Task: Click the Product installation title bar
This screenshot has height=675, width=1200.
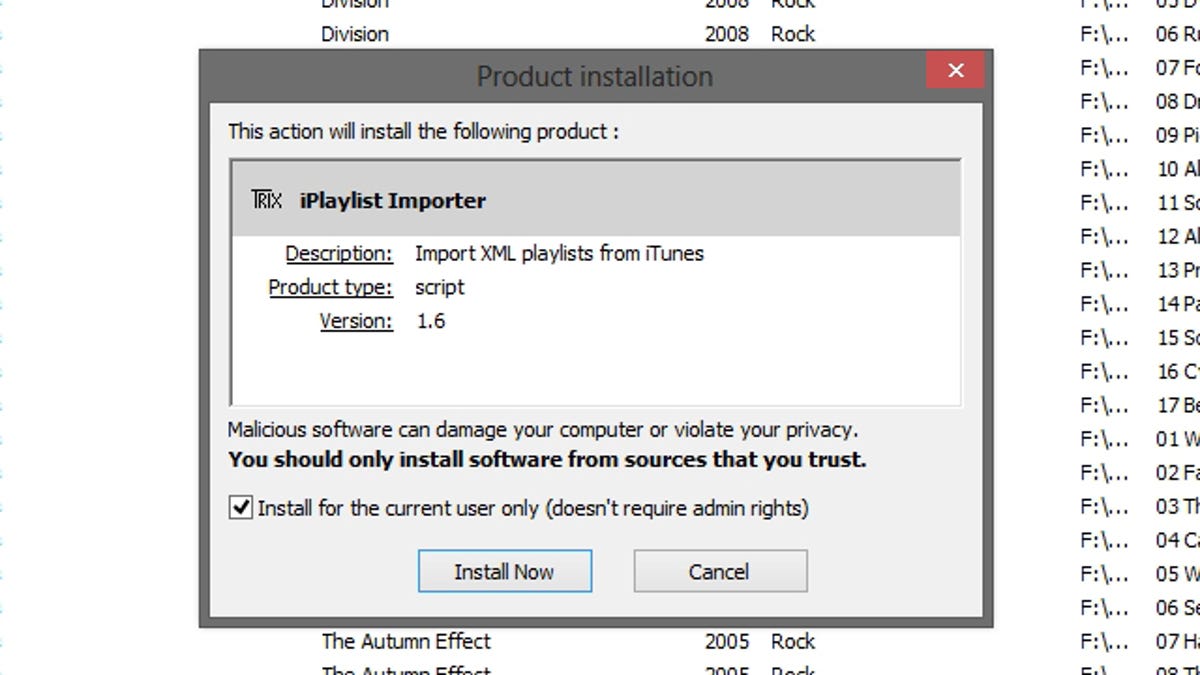Action: pos(595,76)
